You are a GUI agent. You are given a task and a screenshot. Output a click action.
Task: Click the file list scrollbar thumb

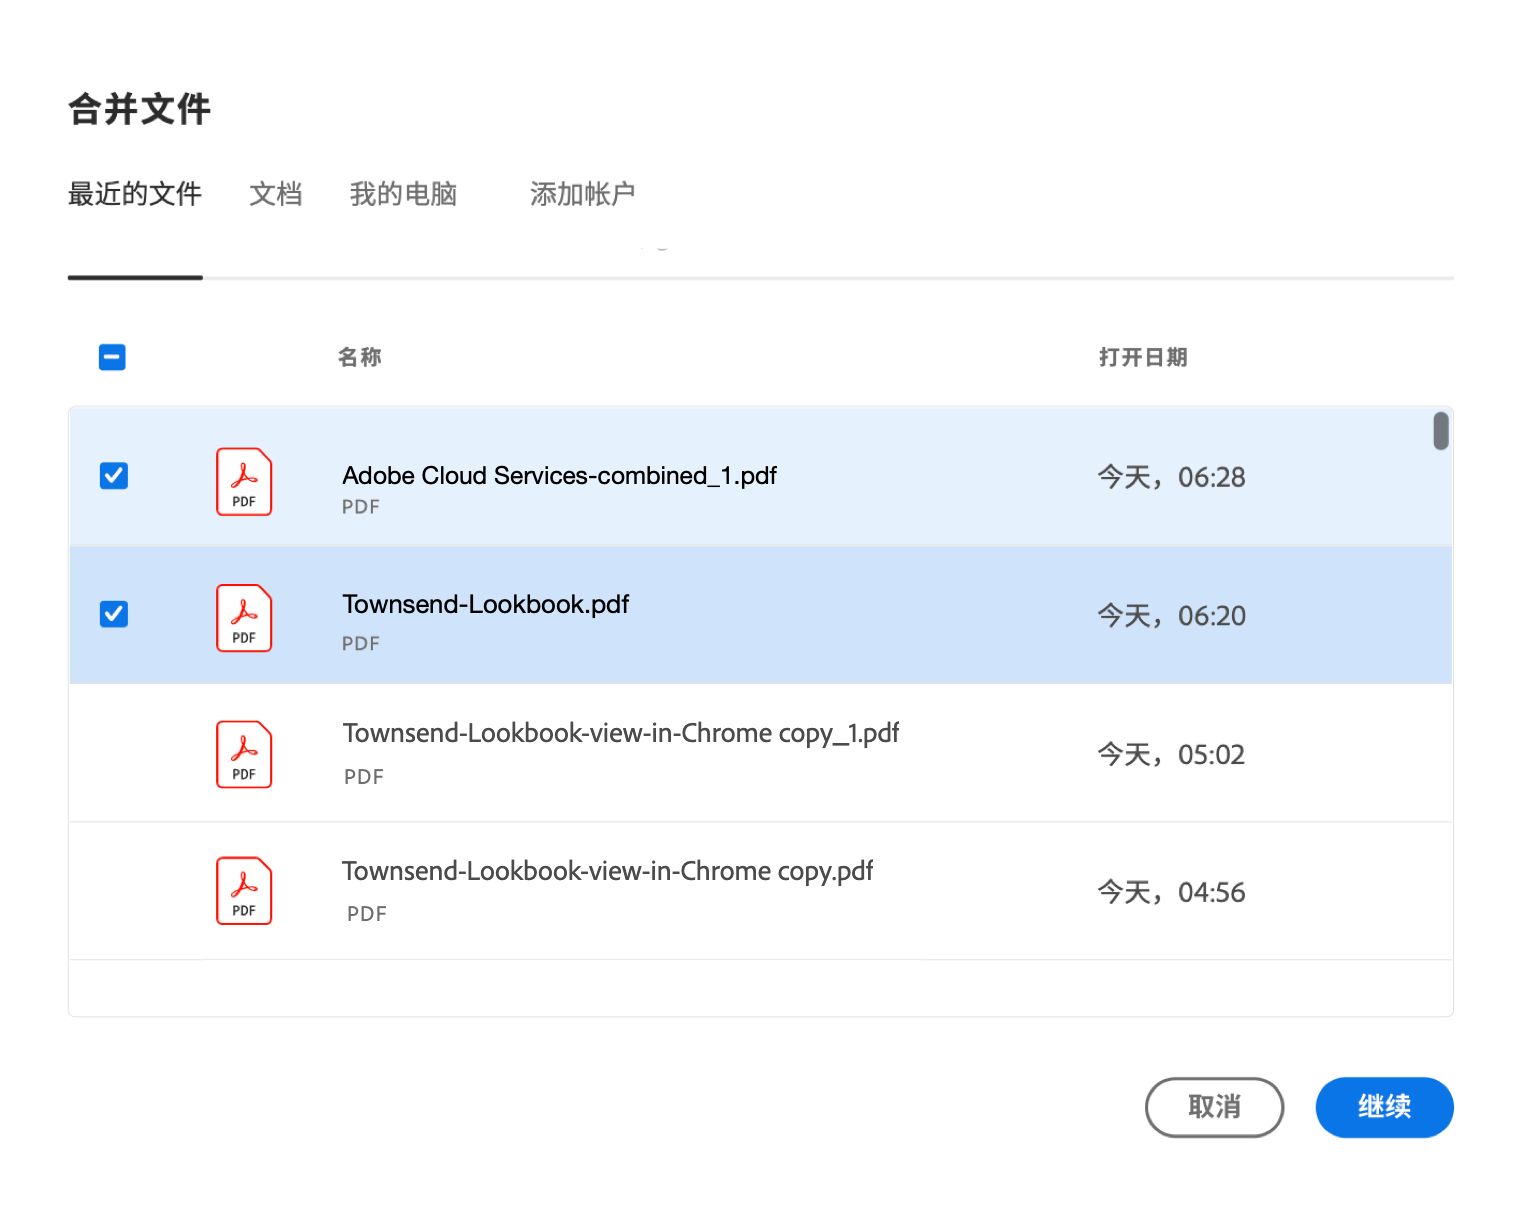coord(1441,431)
